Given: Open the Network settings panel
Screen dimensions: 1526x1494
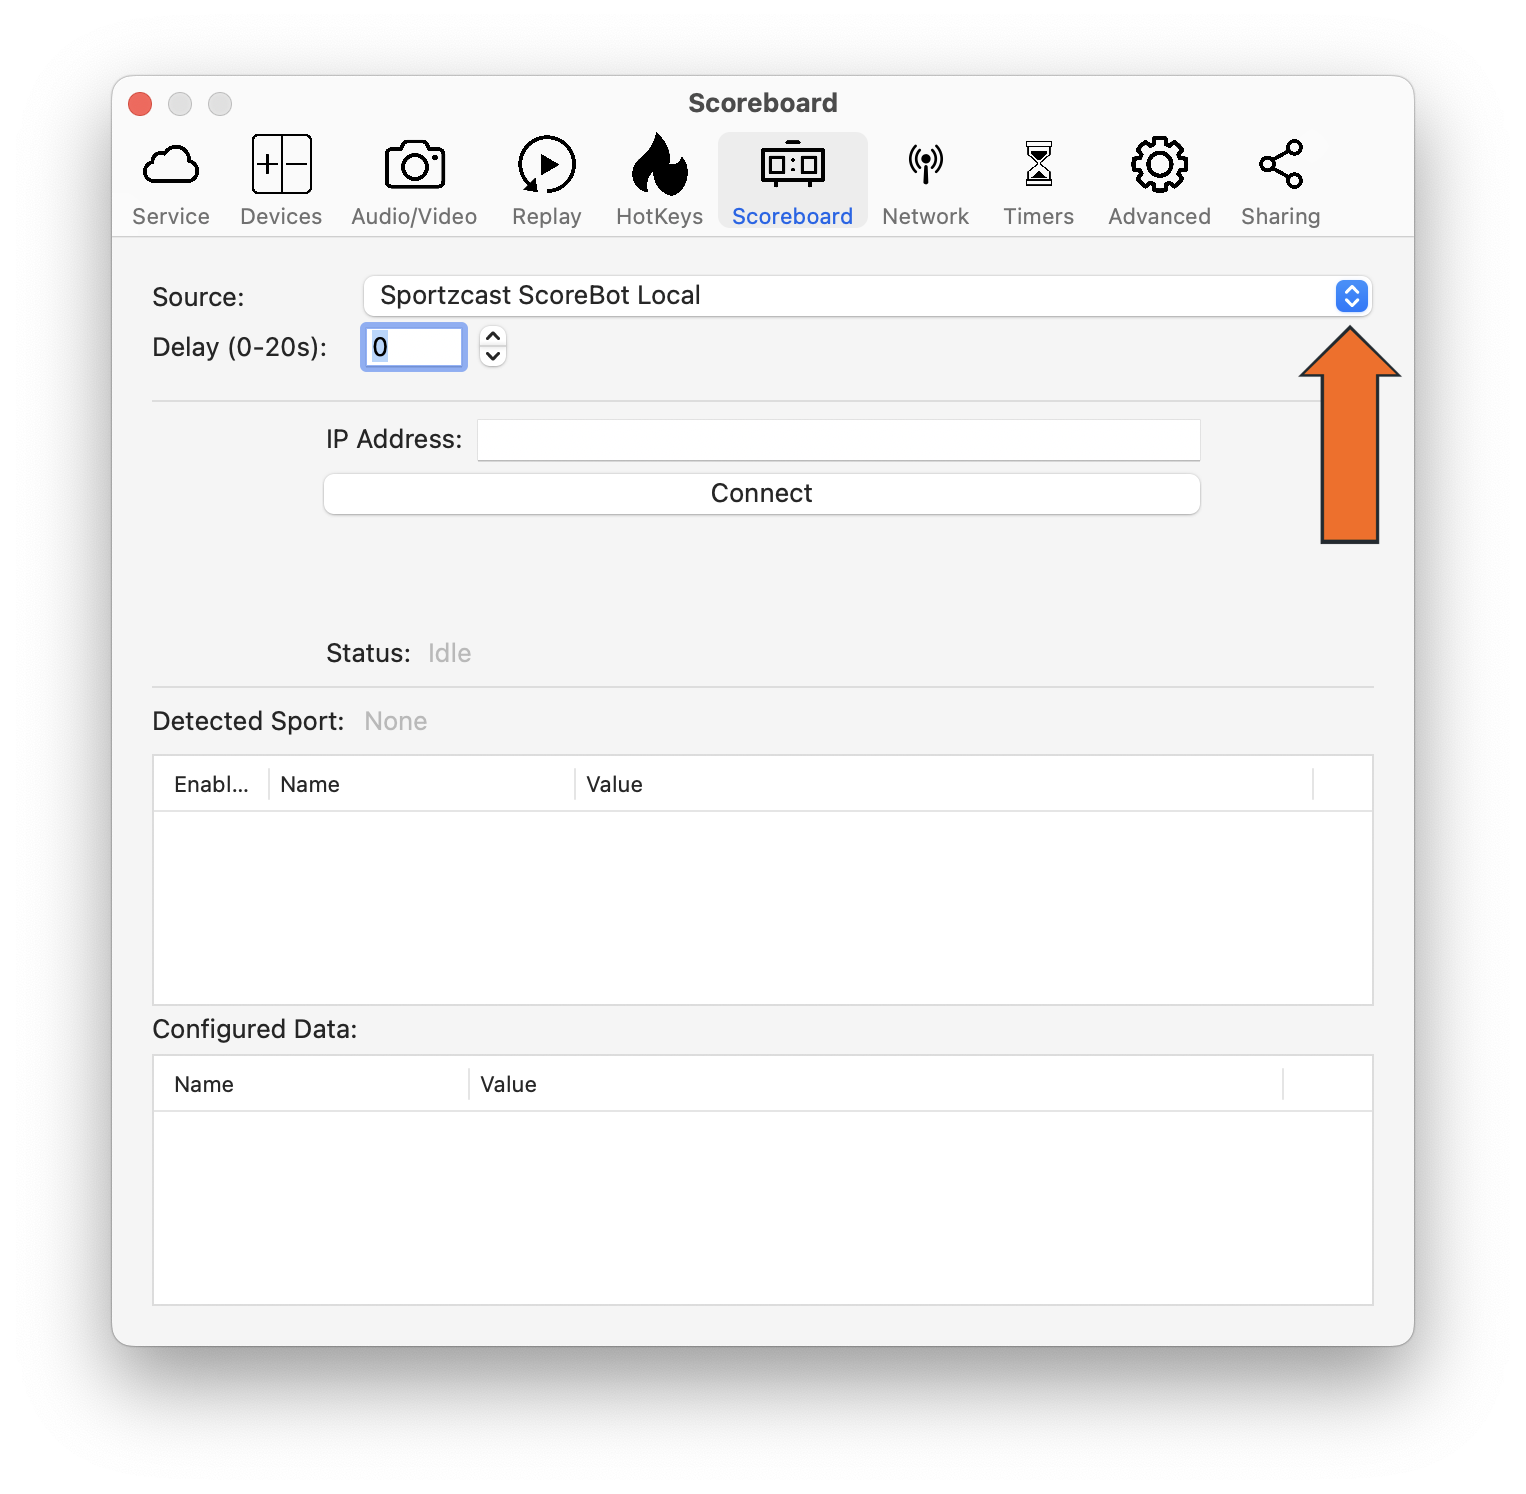Looking at the screenshot, I should 925,180.
